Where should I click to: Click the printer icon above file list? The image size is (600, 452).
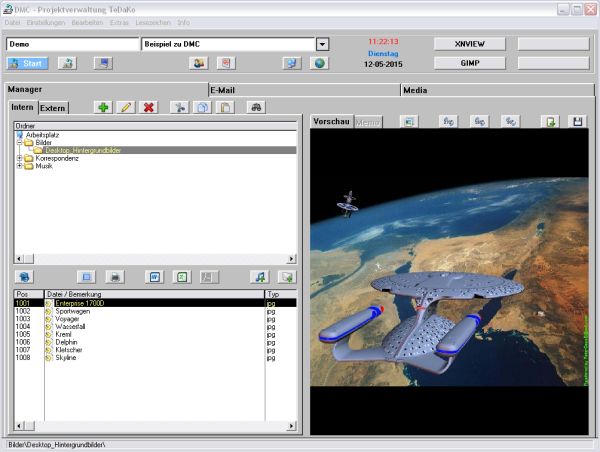pyautogui.click(x=115, y=276)
